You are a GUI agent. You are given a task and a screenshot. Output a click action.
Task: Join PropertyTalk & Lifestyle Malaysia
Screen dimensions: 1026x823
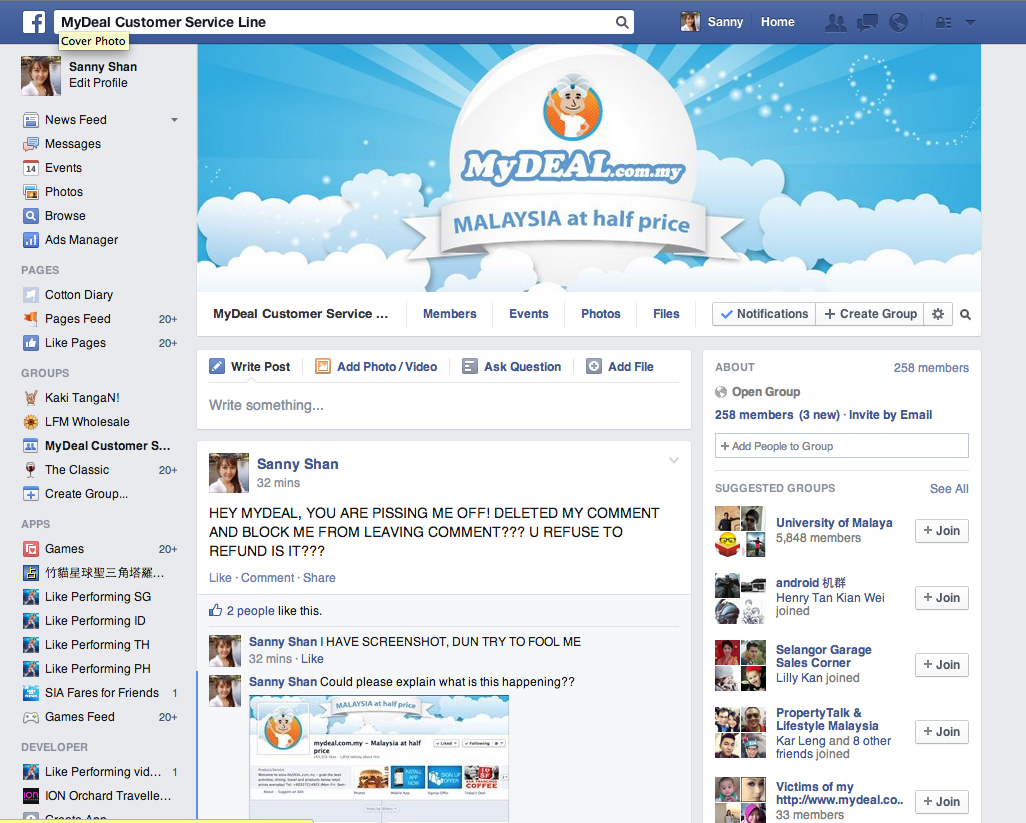point(942,731)
